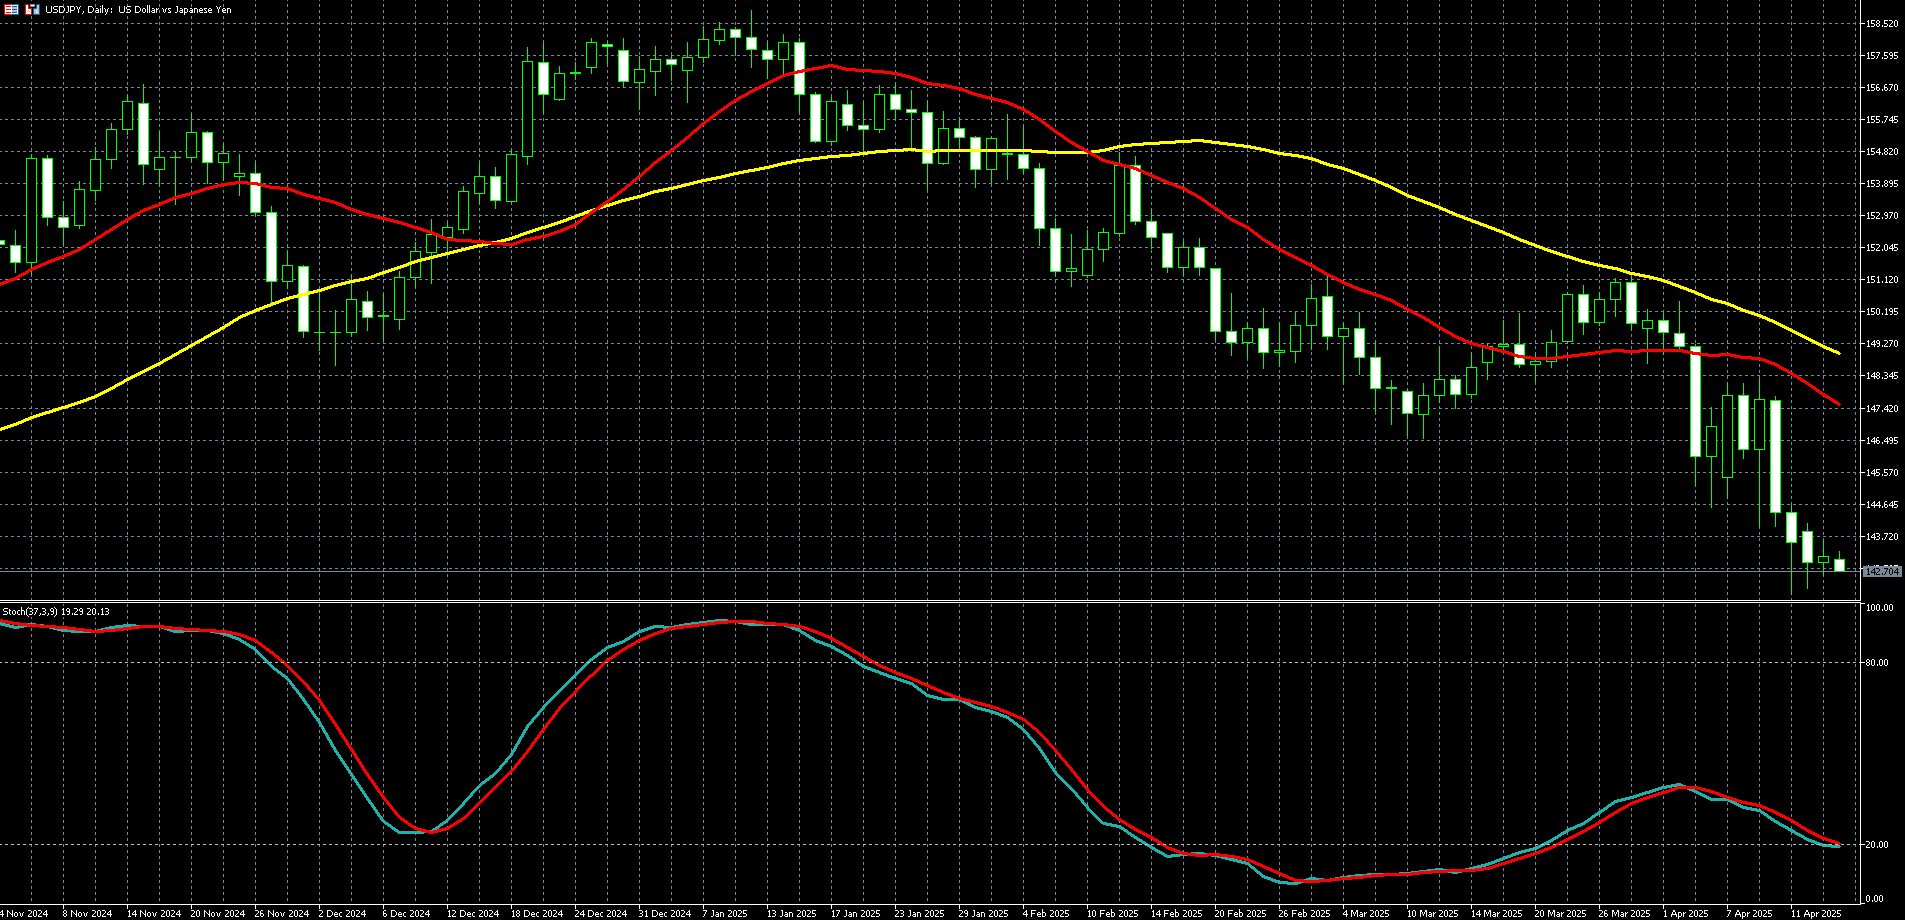Screen dimensions: 1905x920
Task: Click the 11 Apr 2025 date label
Action: [x=1815, y=913]
